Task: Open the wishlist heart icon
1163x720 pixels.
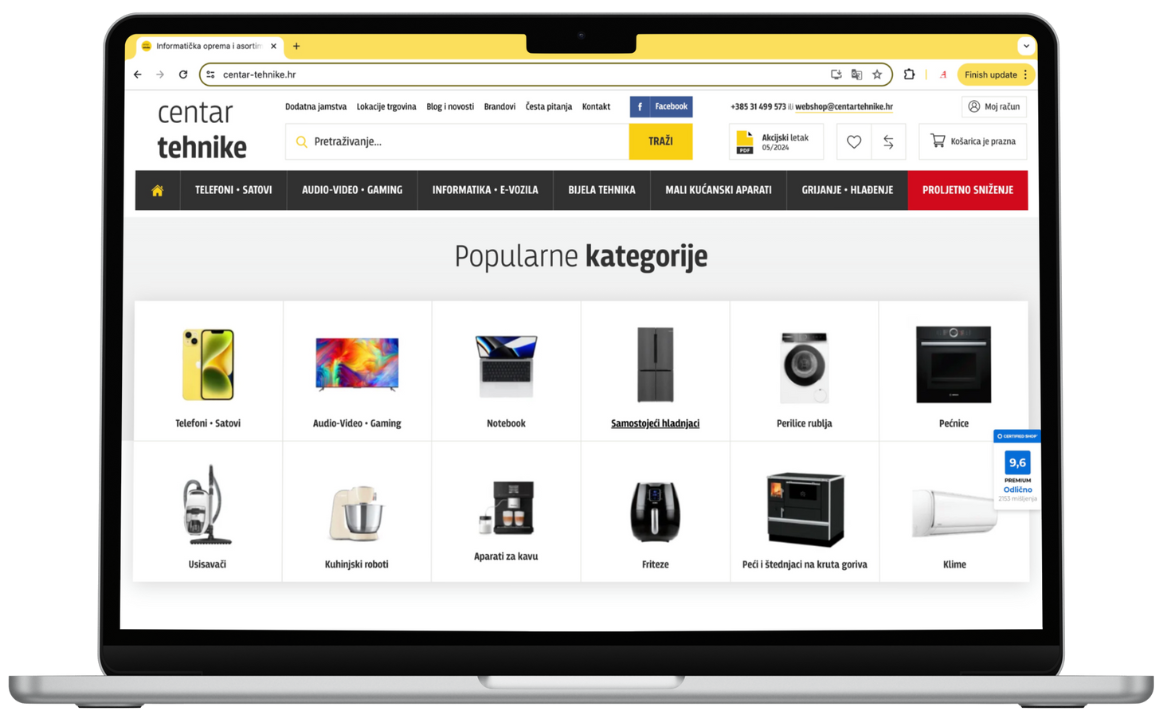Action: point(854,142)
